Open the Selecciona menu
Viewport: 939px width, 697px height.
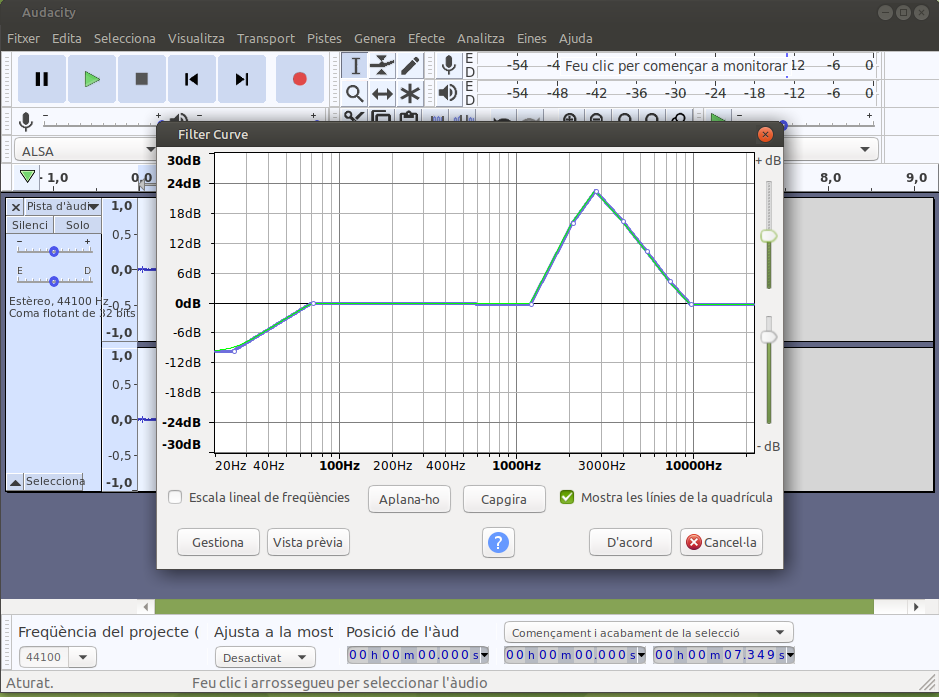(125, 38)
